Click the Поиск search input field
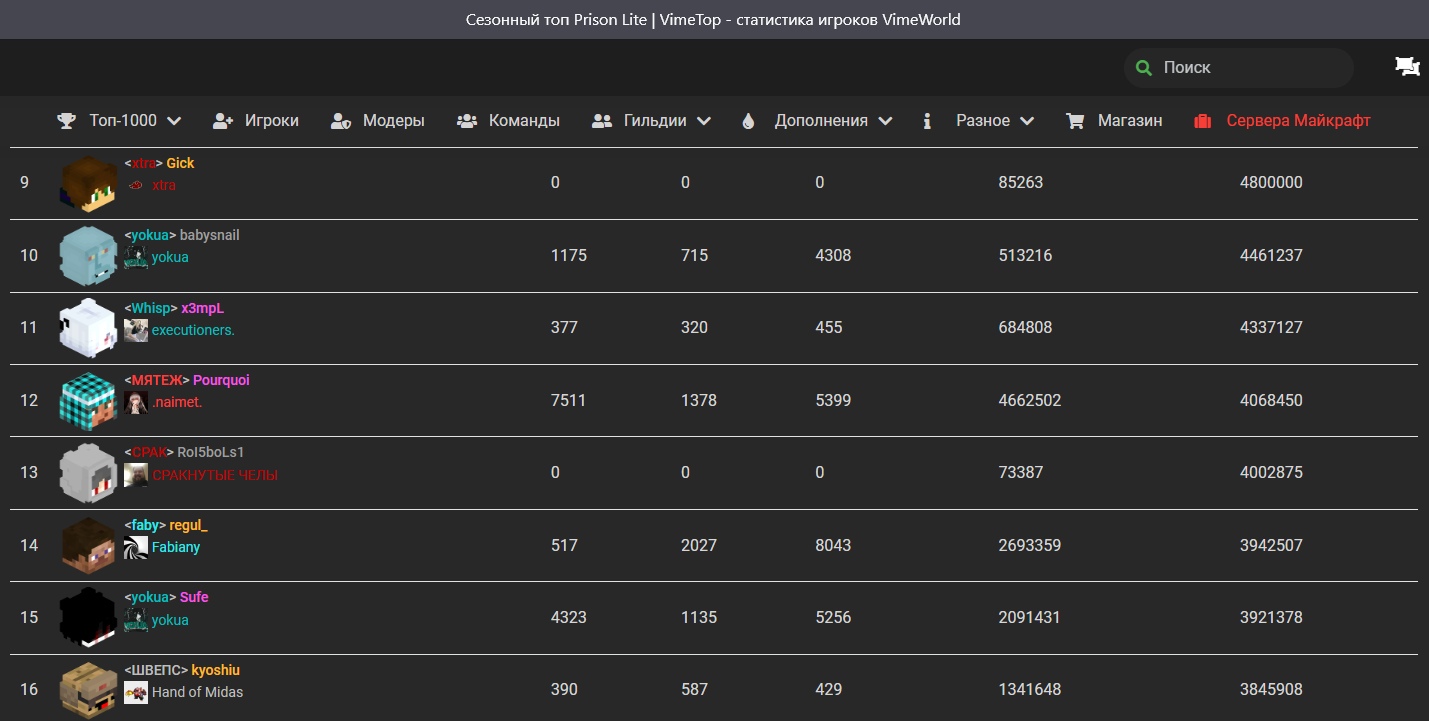 tap(1250, 68)
